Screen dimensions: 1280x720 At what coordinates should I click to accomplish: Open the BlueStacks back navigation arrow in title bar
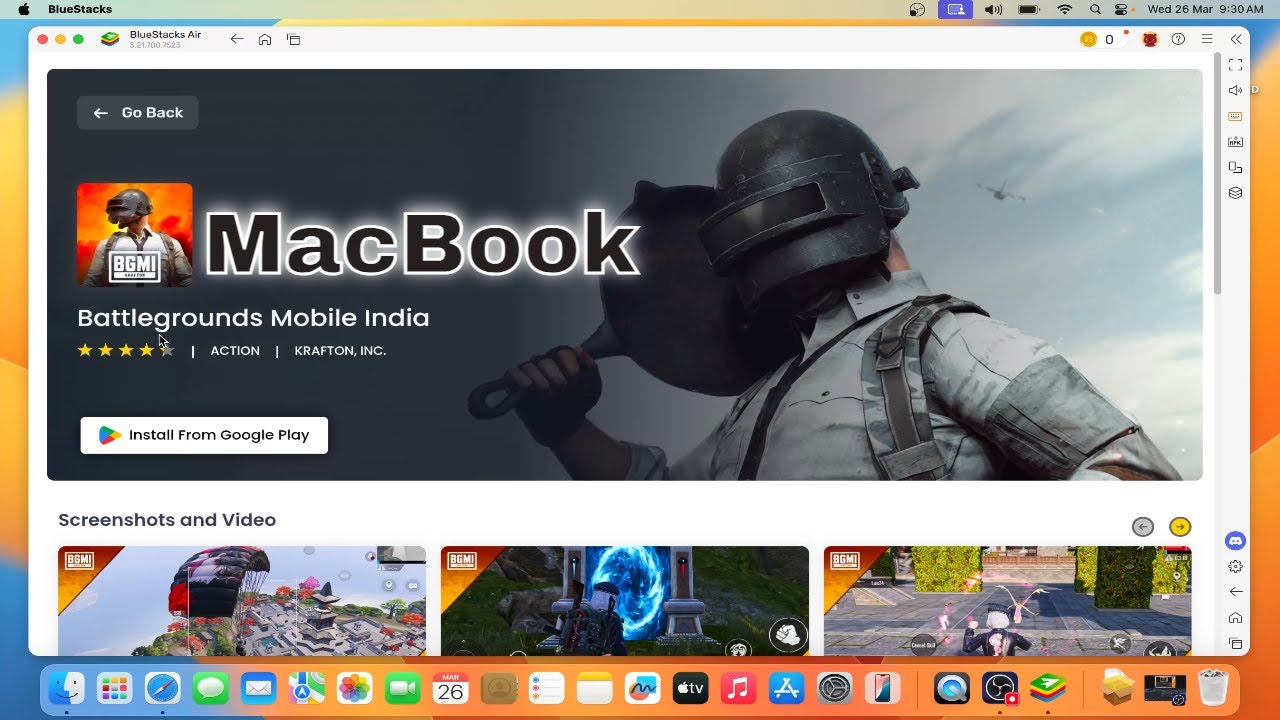[237, 39]
